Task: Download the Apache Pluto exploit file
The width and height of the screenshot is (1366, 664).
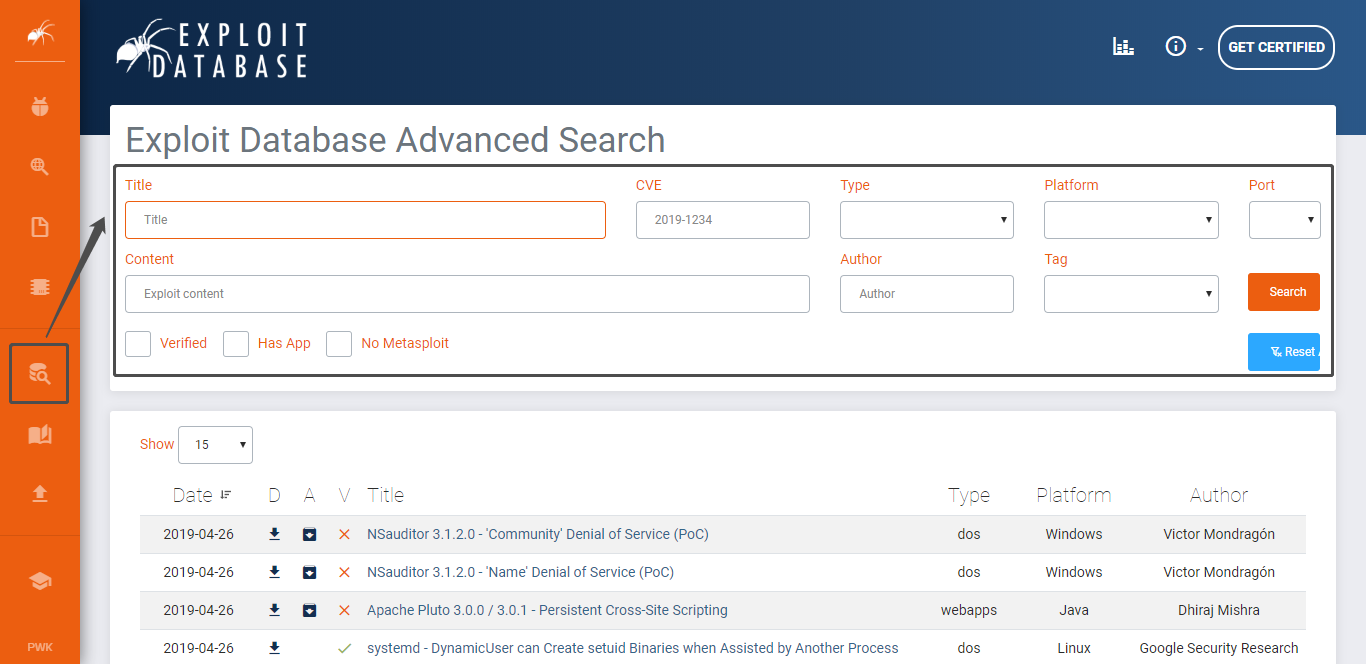Action: [275, 610]
